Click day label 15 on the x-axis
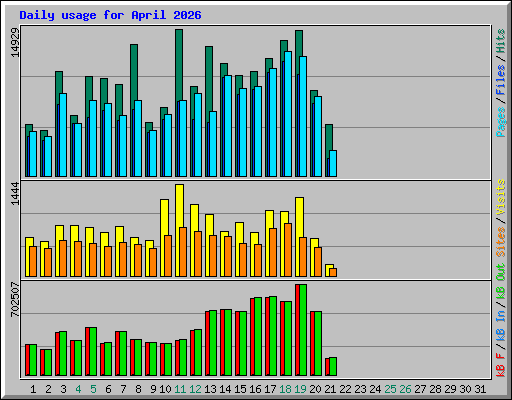512x400 pixels. pos(240,389)
